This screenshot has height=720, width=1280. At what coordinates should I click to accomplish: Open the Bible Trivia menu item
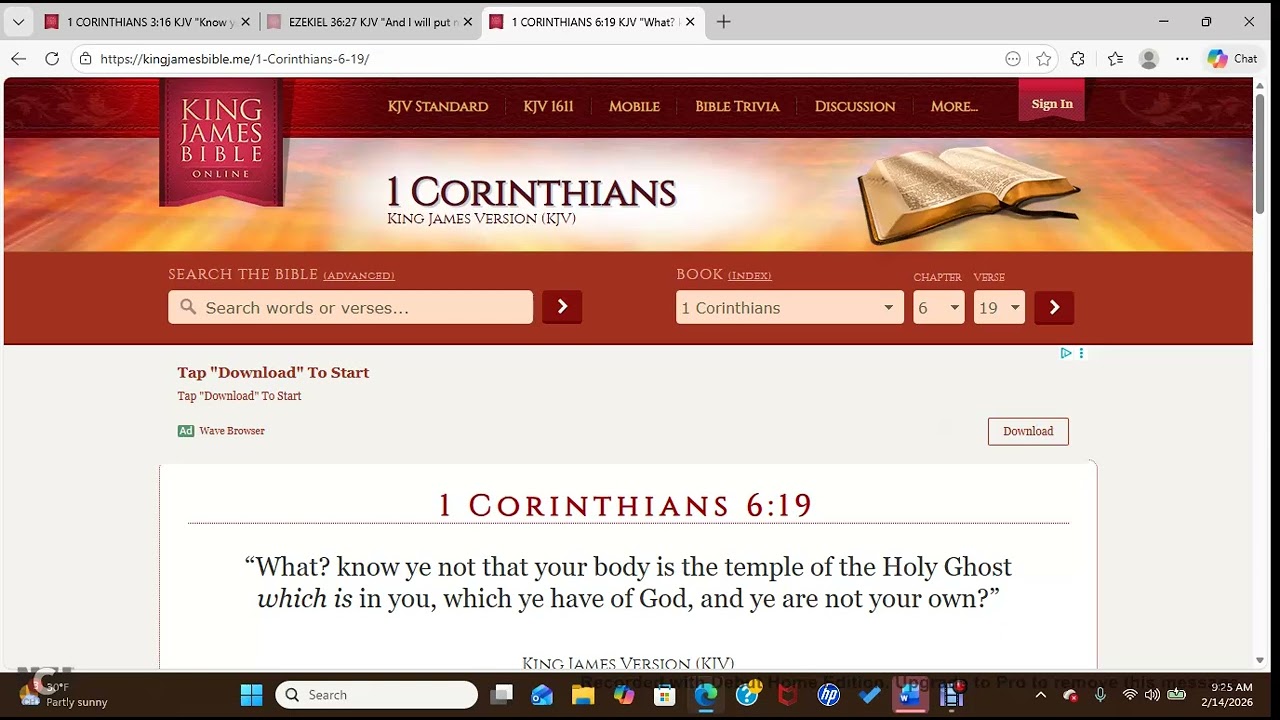737,106
